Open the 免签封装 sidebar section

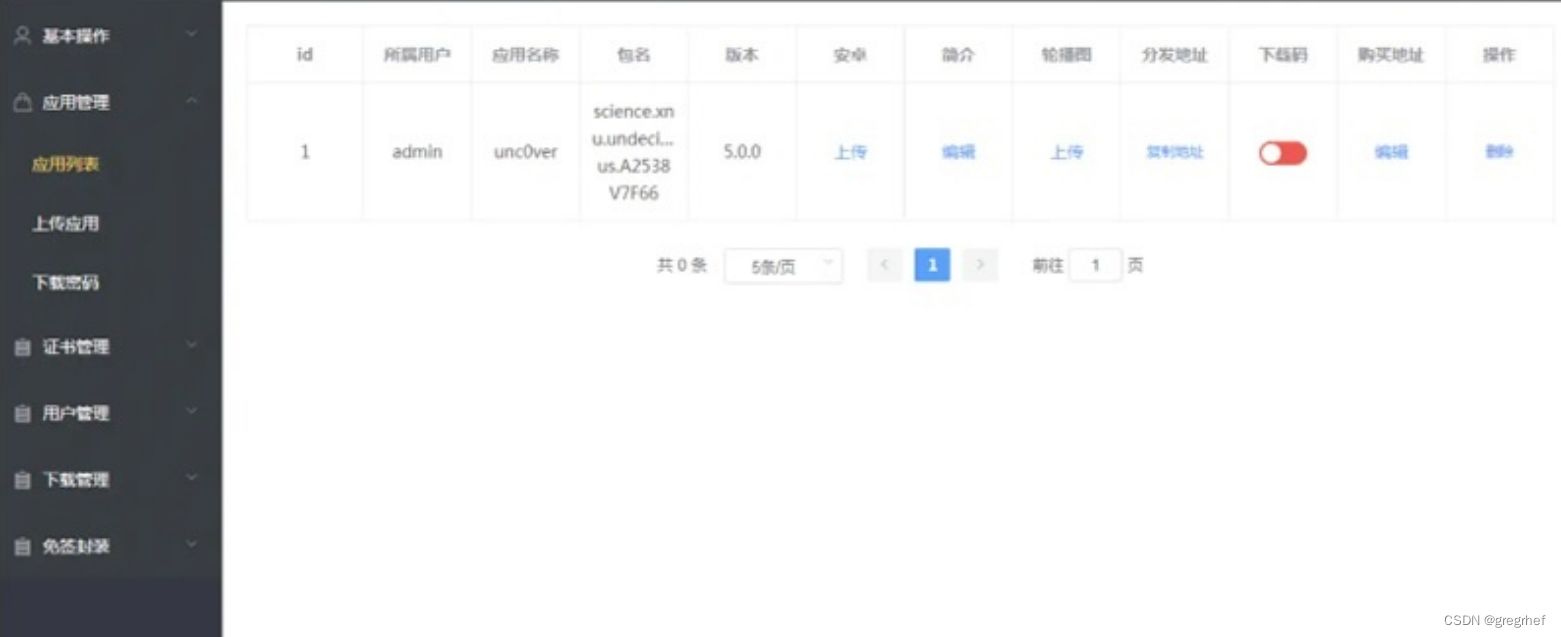point(70,546)
